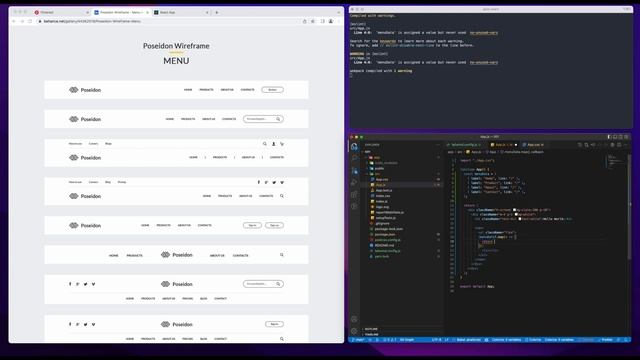Open index.js file in VS Code explorer
640x360 pixels.
point(382,201)
